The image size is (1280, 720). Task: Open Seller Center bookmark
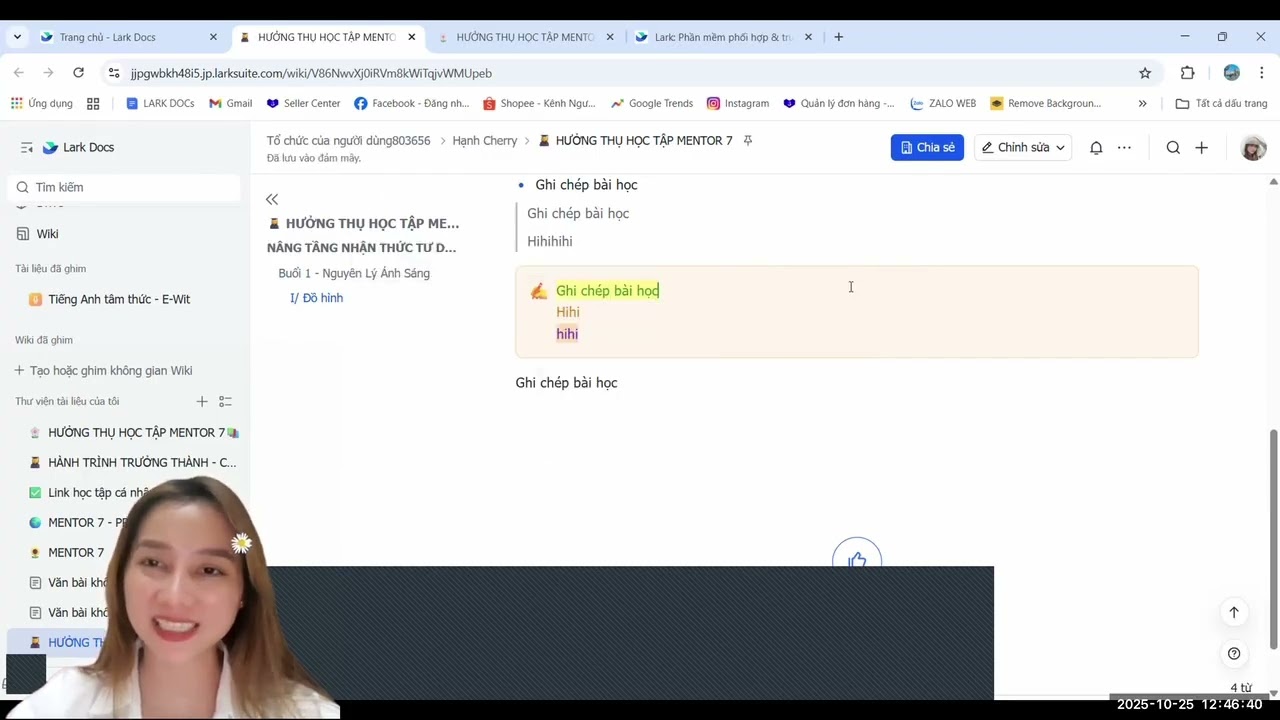pos(303,103)
